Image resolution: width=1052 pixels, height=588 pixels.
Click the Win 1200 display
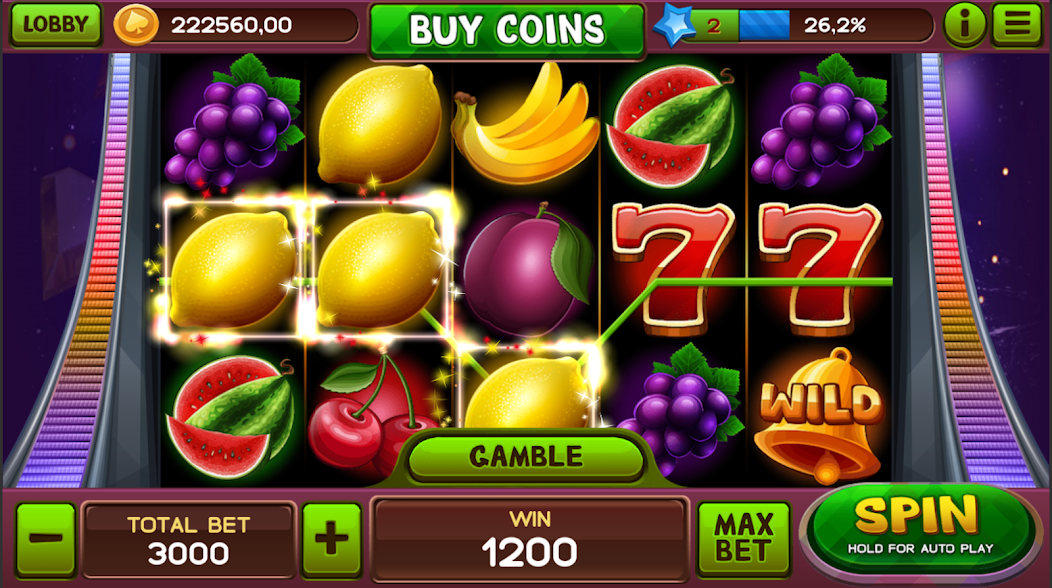[529, 540]
